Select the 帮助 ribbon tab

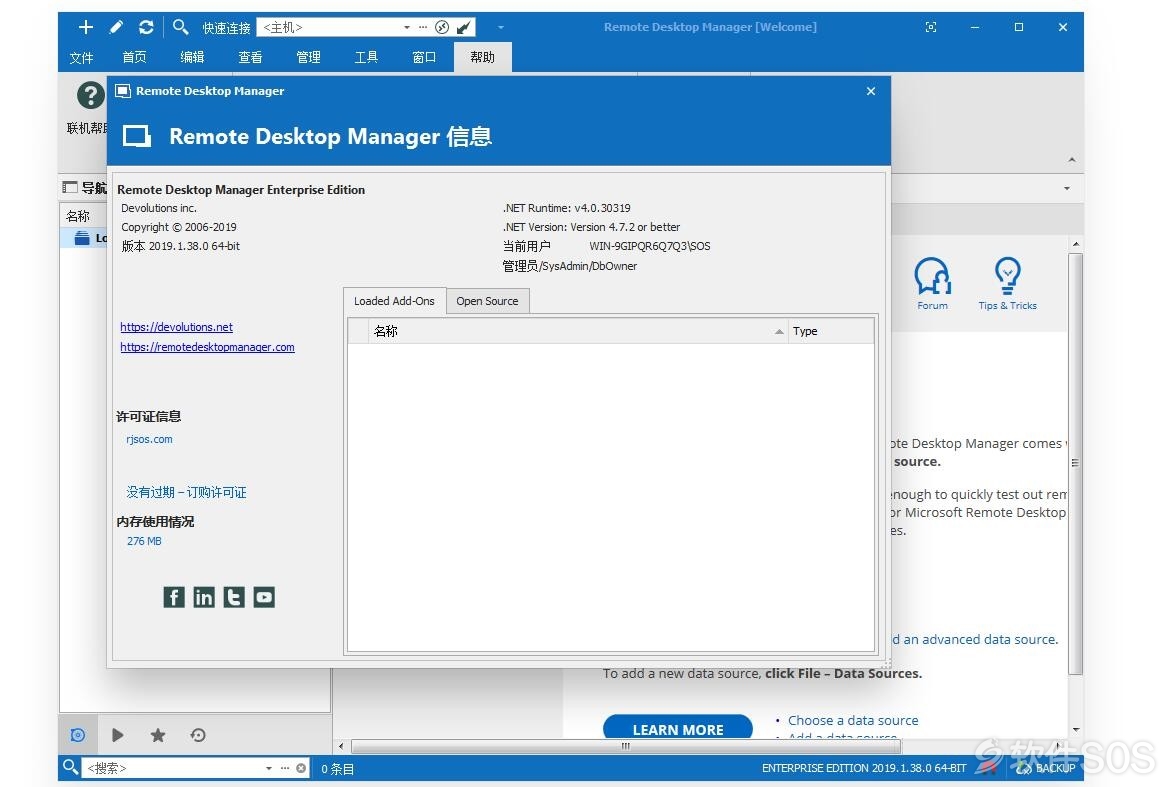(x=483, y=58)
